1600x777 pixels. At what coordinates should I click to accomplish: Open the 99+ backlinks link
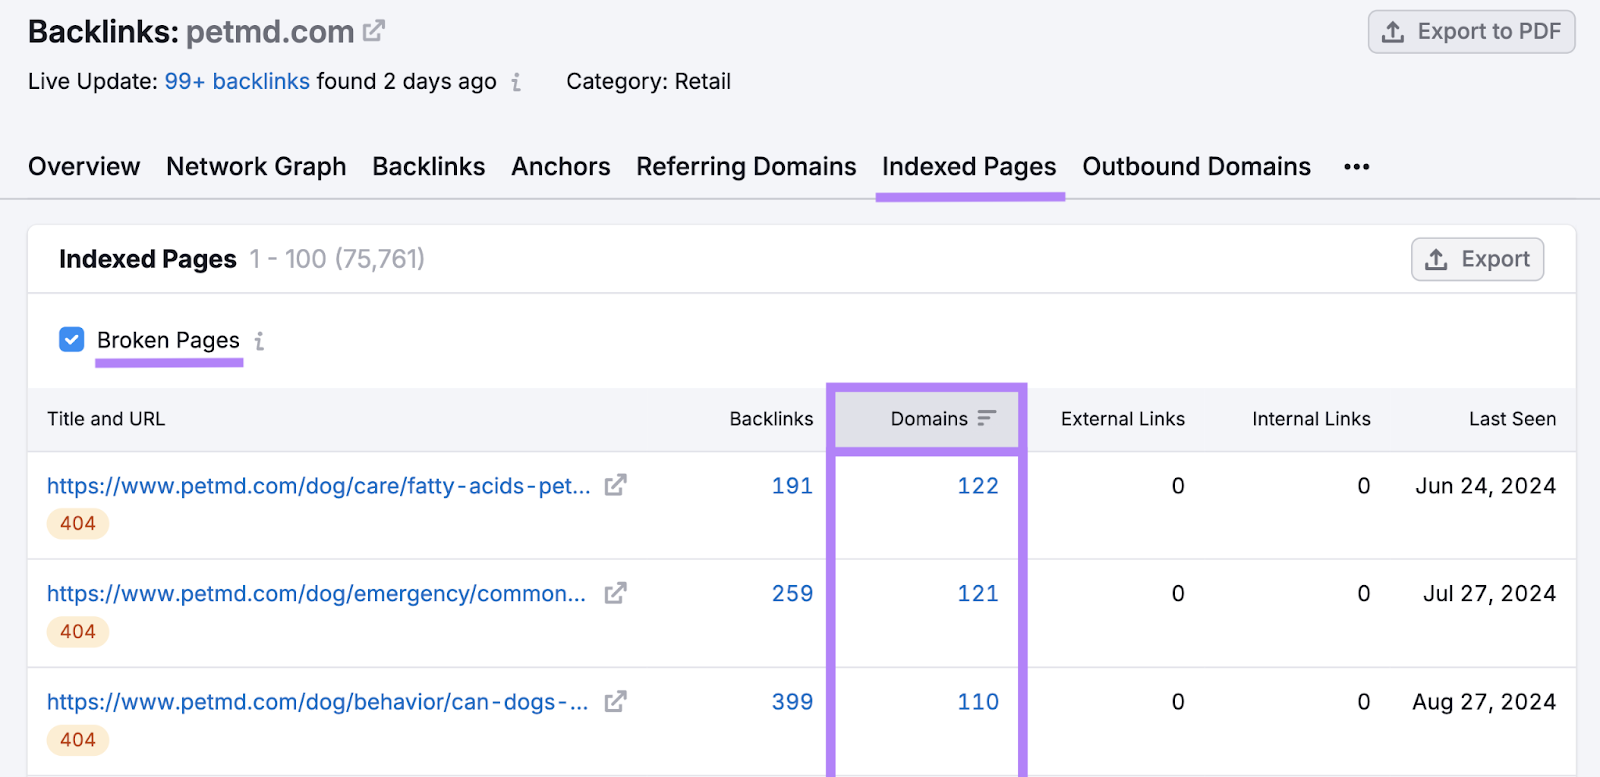tap(237, 81)
